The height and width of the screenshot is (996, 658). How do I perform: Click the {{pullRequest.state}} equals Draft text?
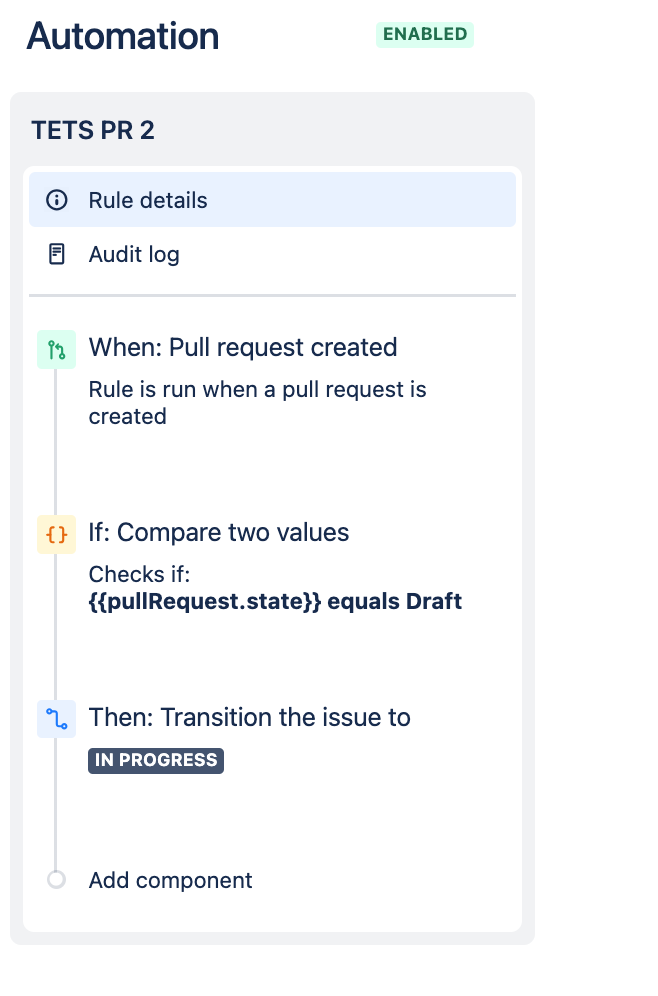pos(275,601)
